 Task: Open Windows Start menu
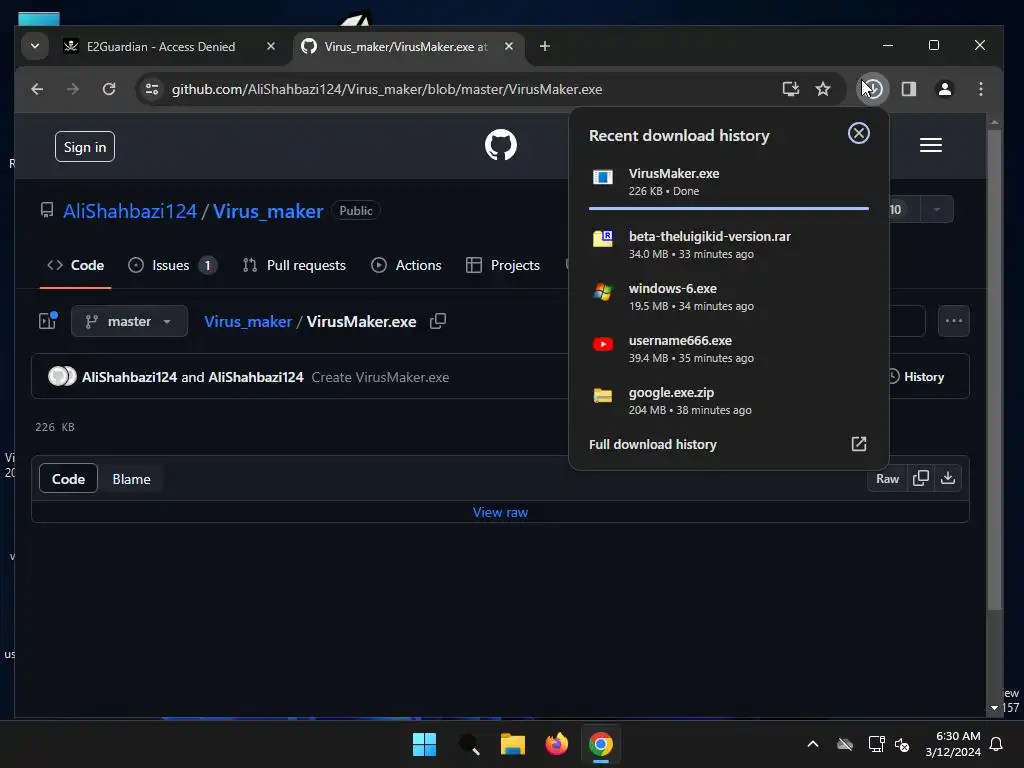click(424, 744)
